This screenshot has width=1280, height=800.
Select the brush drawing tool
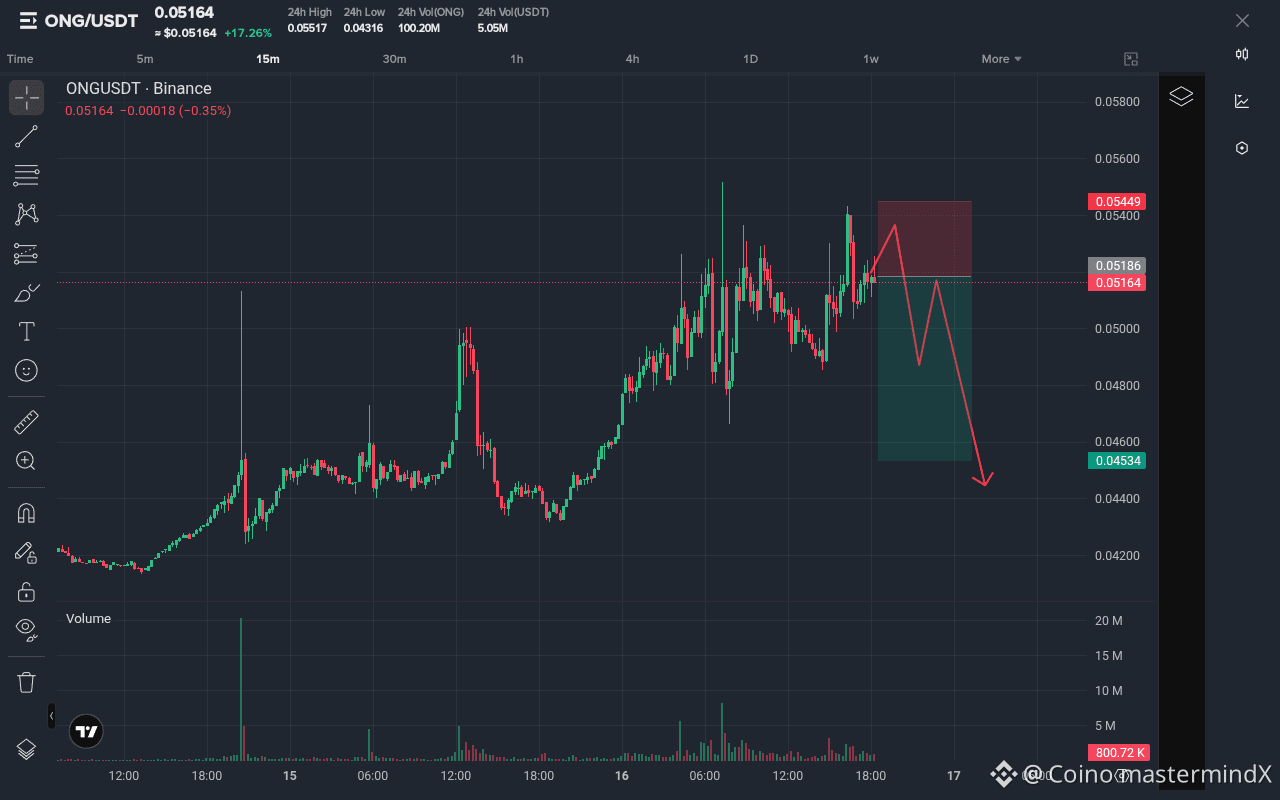click(27, 293)
